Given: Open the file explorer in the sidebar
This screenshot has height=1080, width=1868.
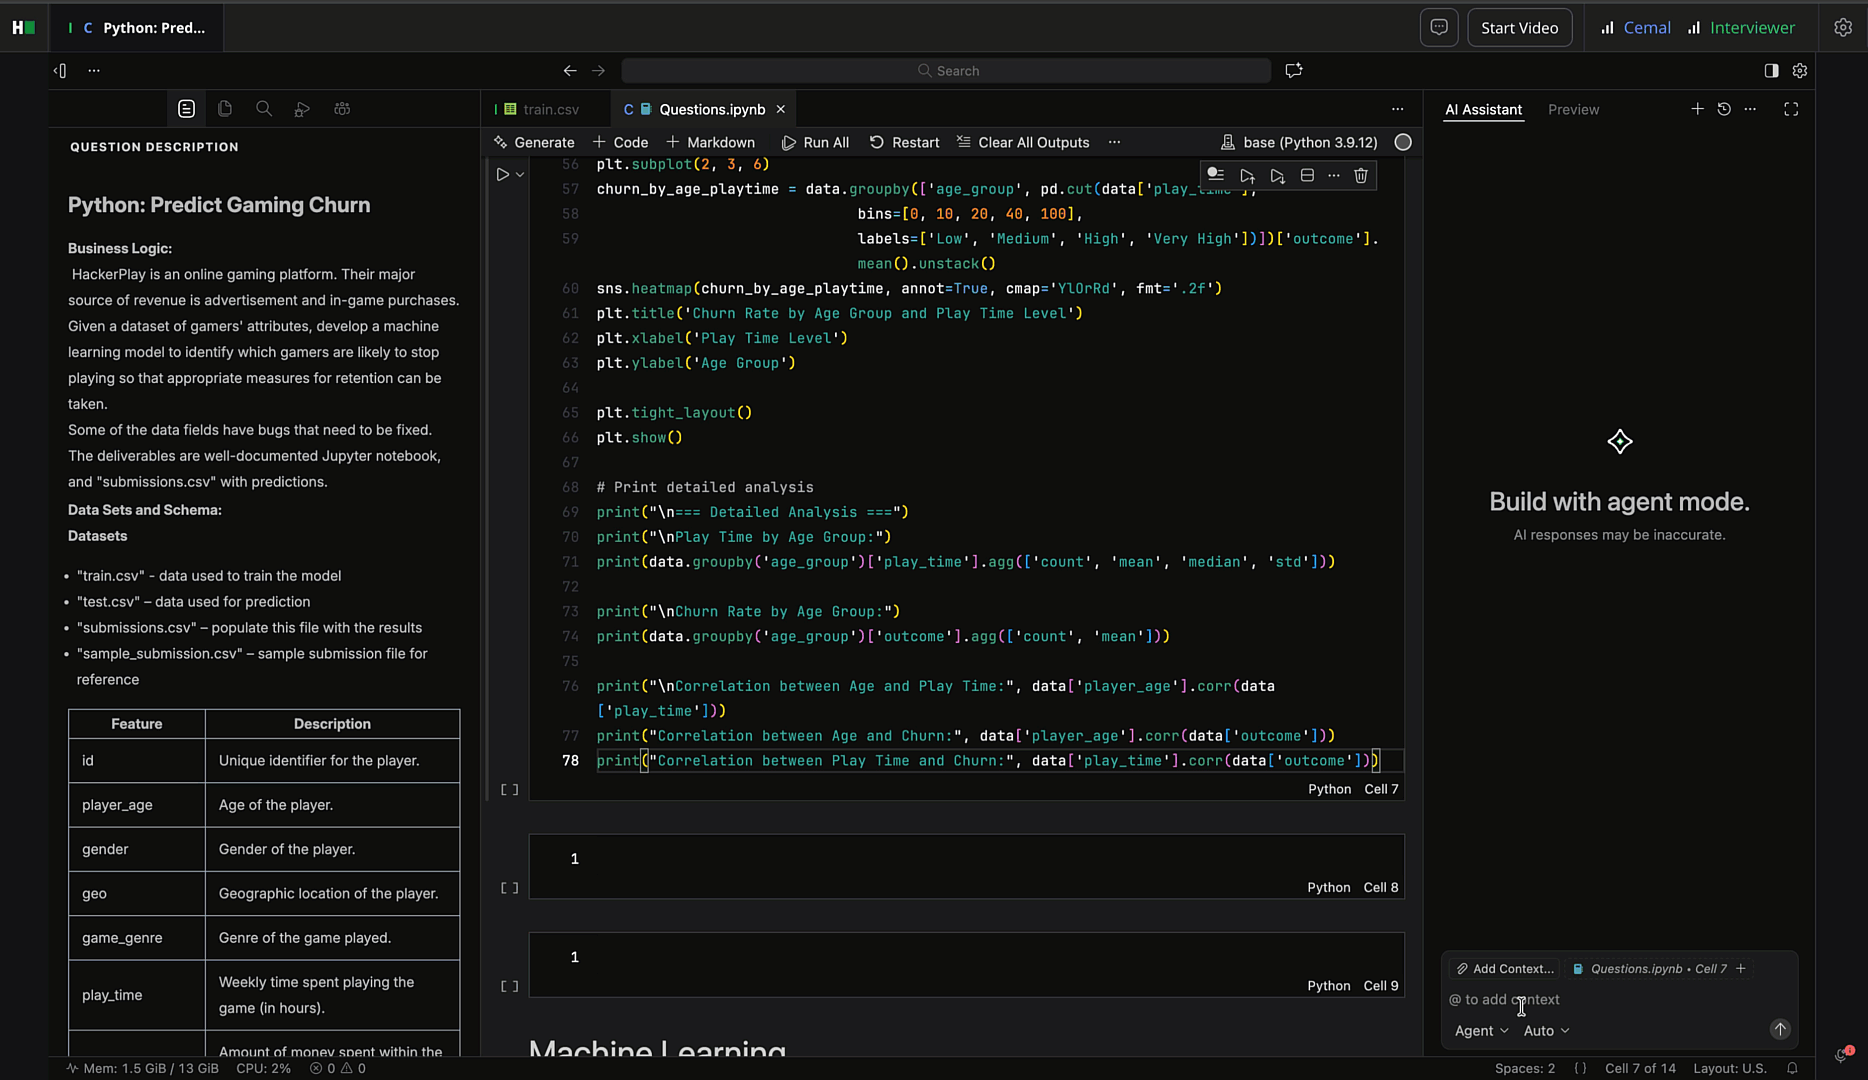Looking at the screenshot, I should point(225,109).
